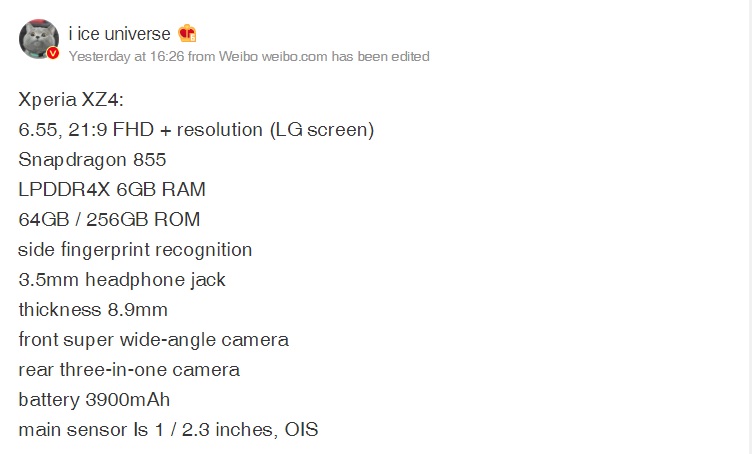Click the "side fingerprint recognition" line
The width and height of the screenshot is (752, 454).
[135, 250]
